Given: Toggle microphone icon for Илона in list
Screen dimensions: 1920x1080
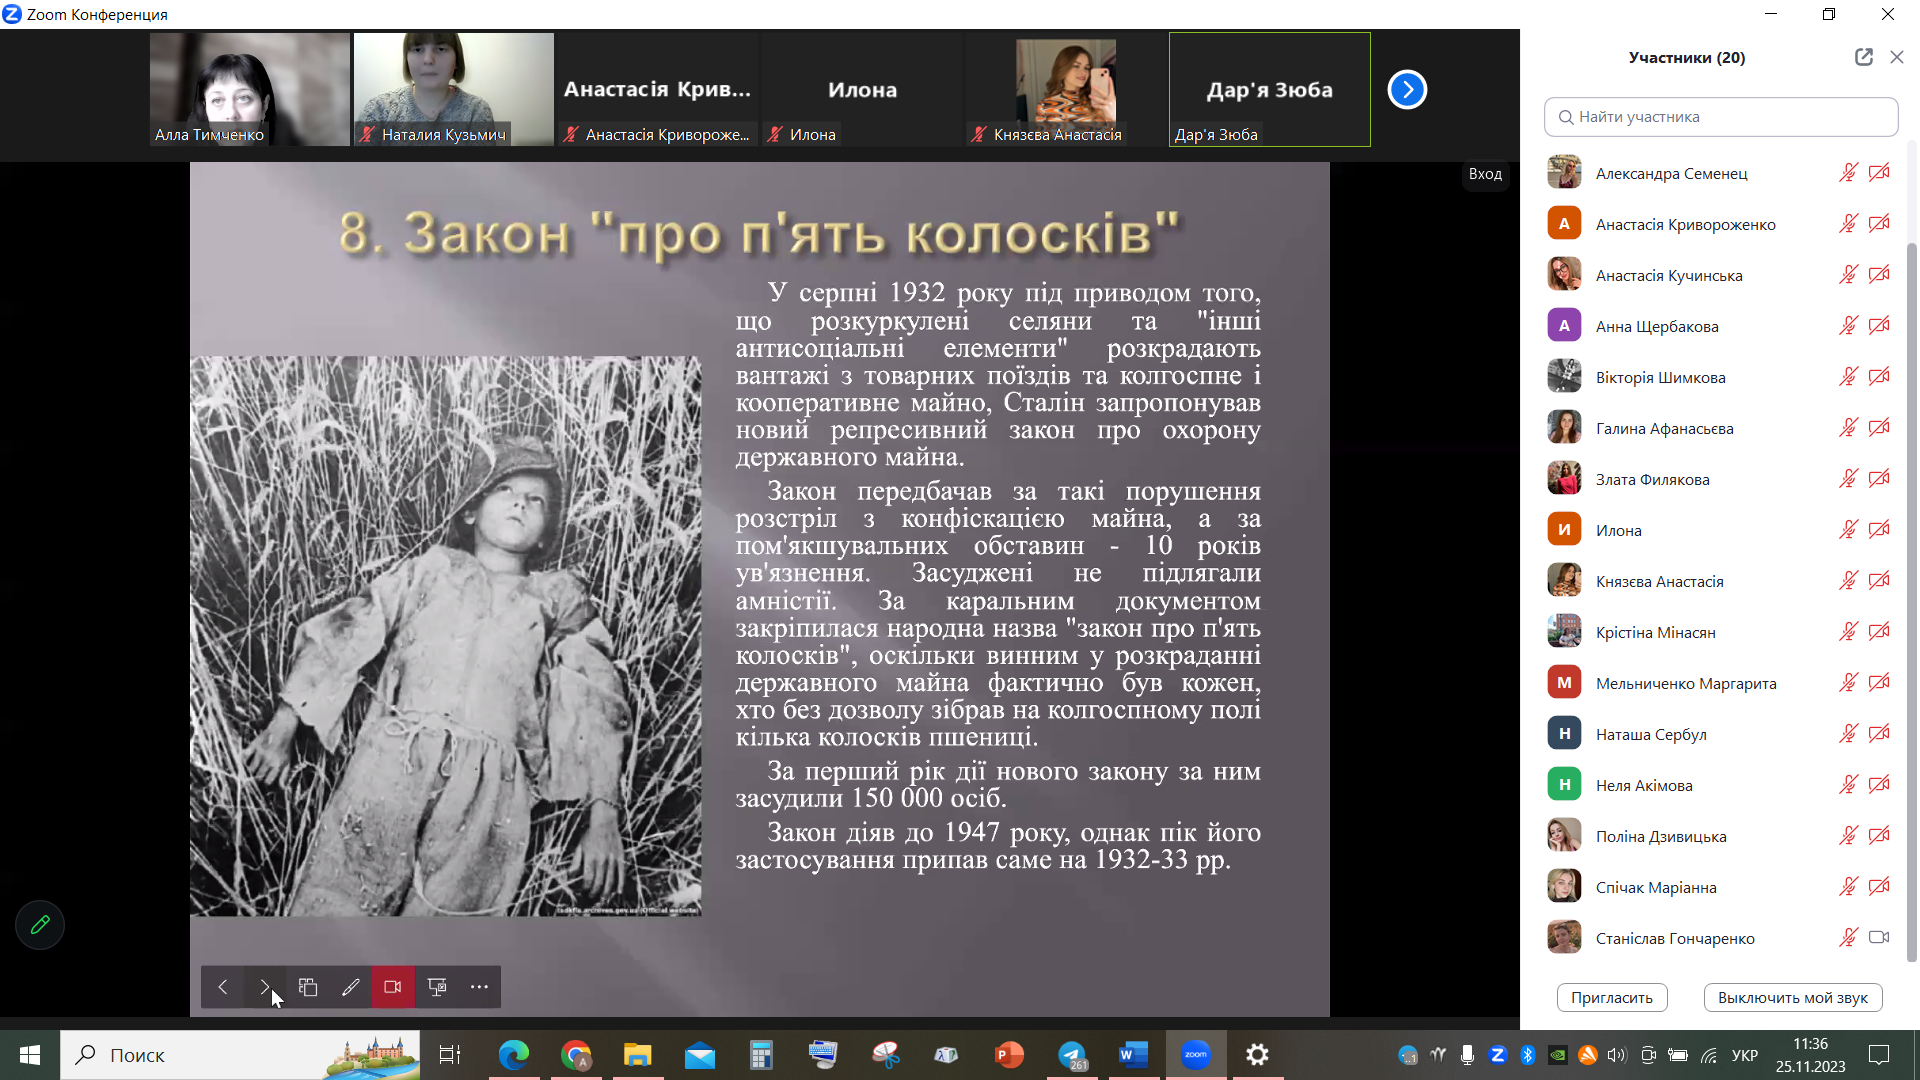Looking at the screenshot, I should [1848, 530].
